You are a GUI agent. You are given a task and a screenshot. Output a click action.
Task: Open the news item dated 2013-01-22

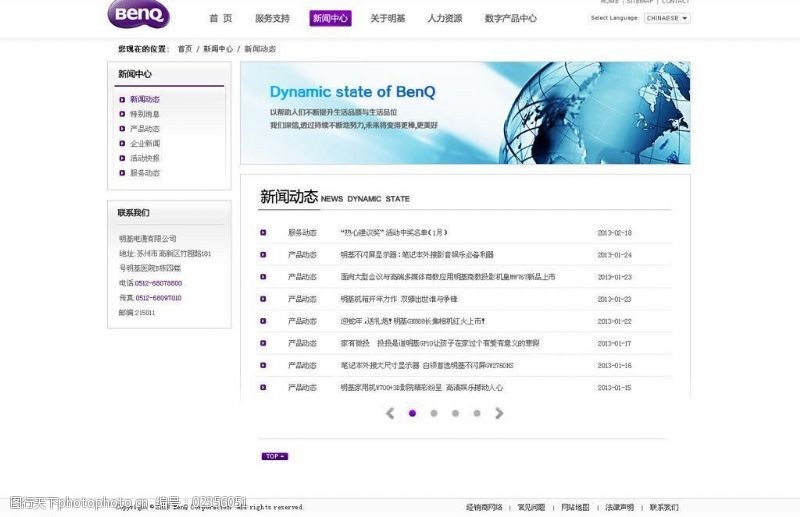(413, 321)
